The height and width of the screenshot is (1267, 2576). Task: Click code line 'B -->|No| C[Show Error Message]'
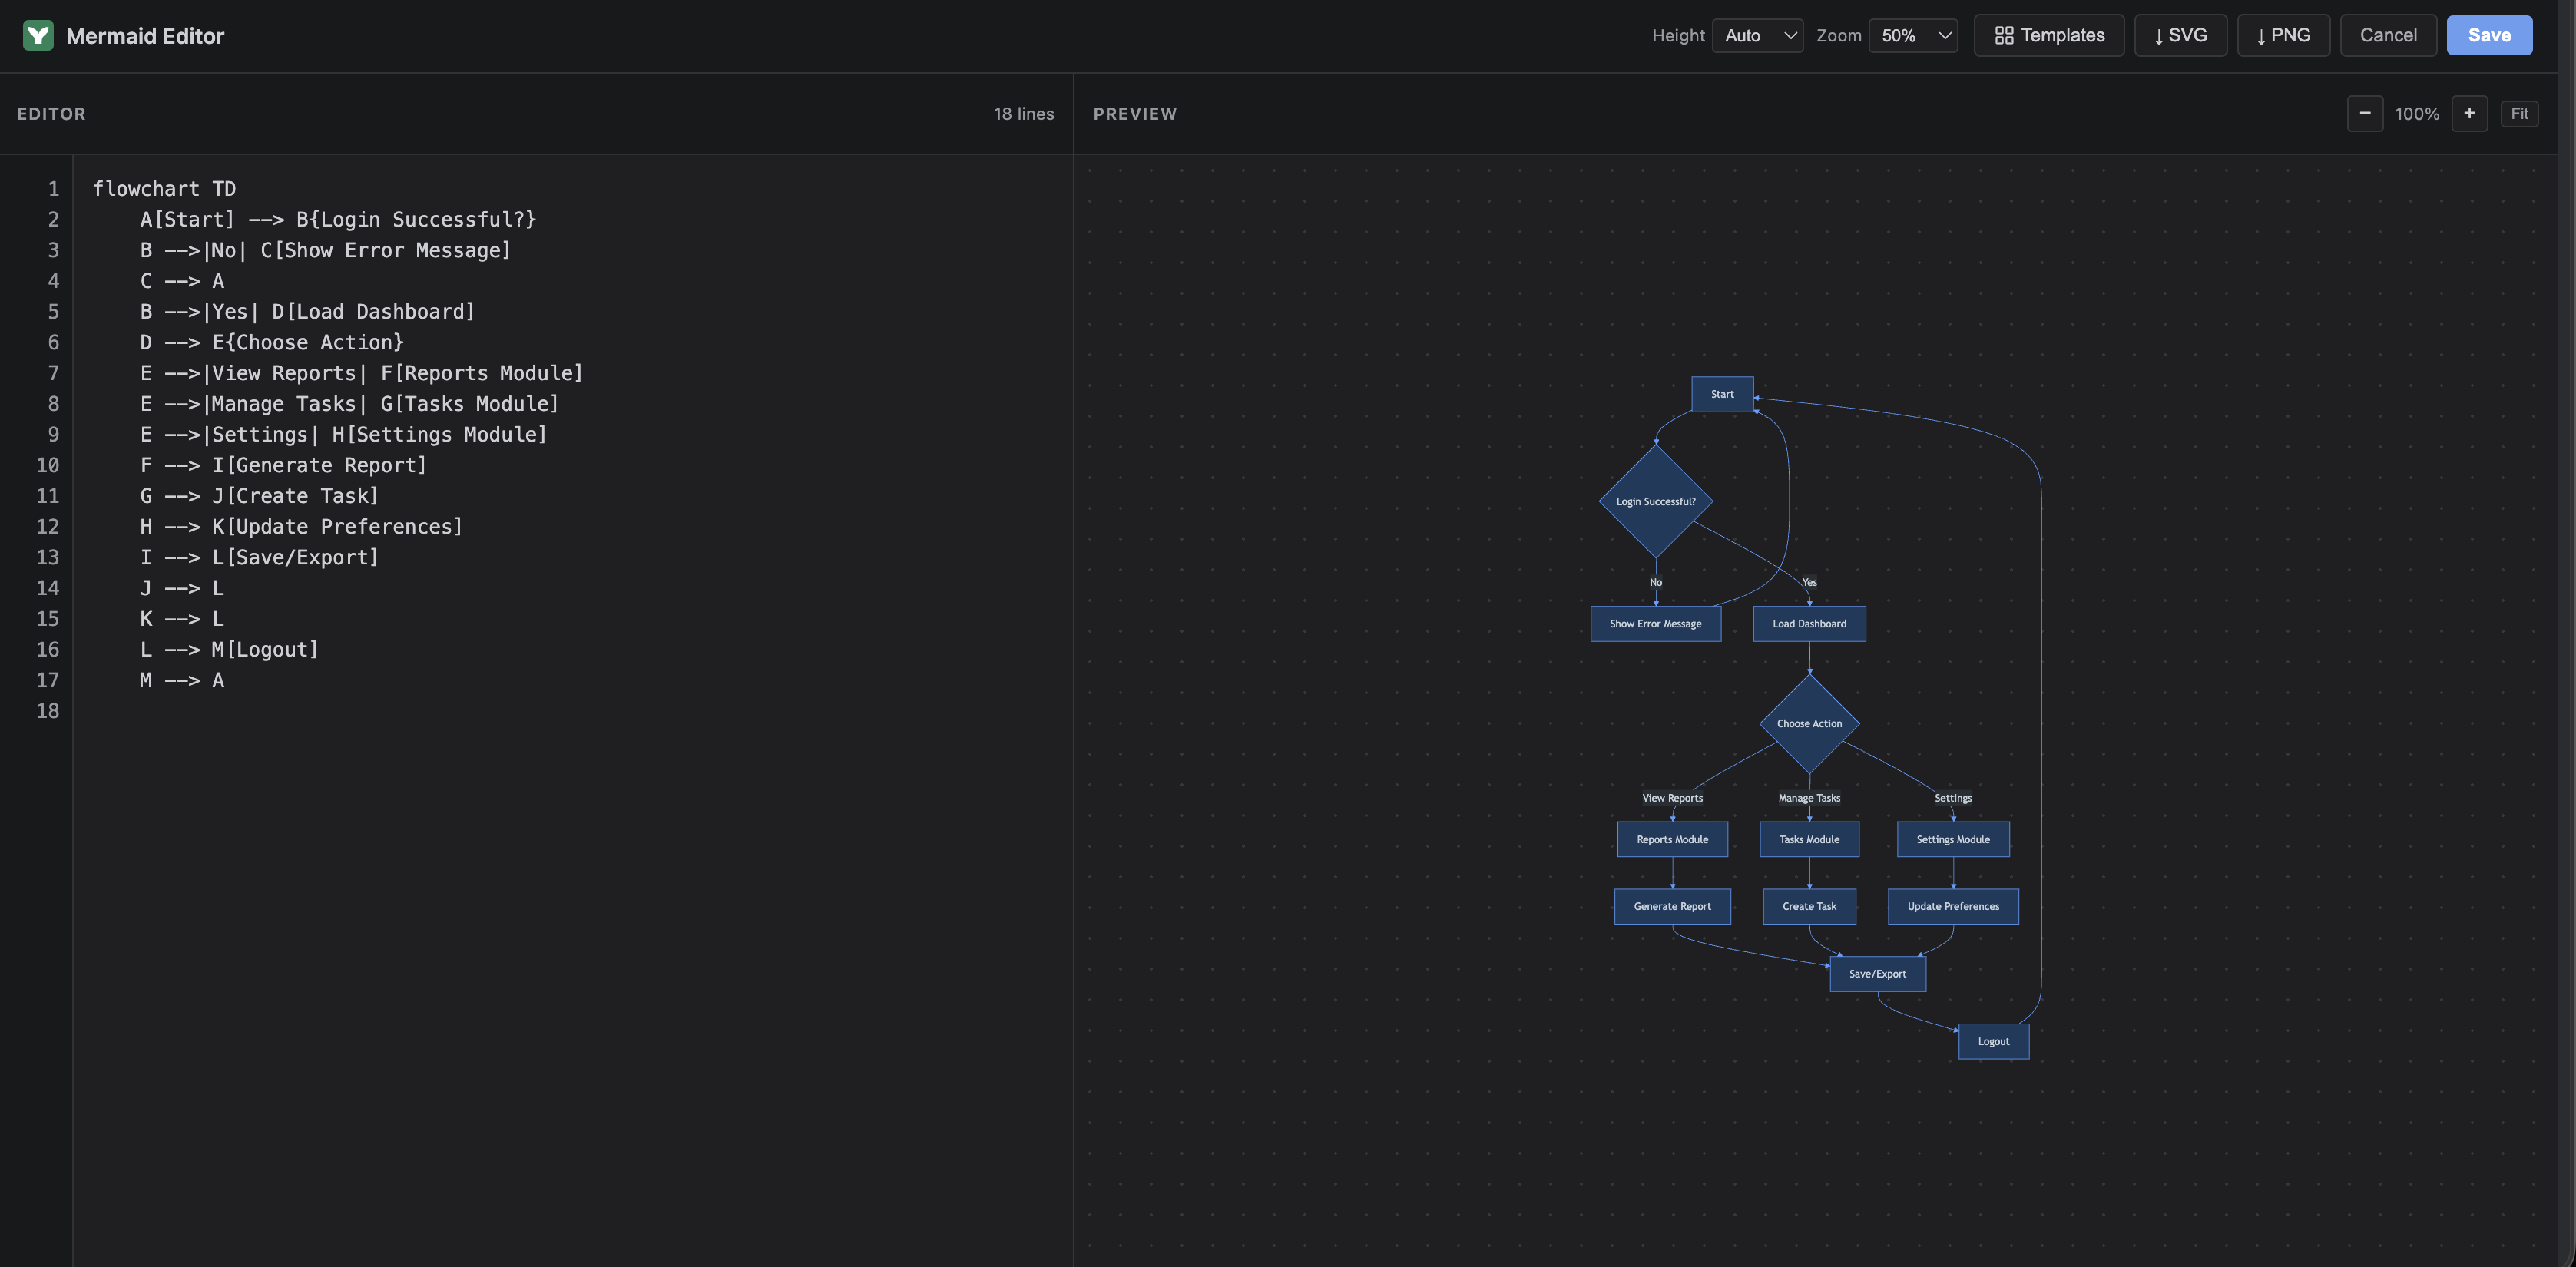click(325, 250)
